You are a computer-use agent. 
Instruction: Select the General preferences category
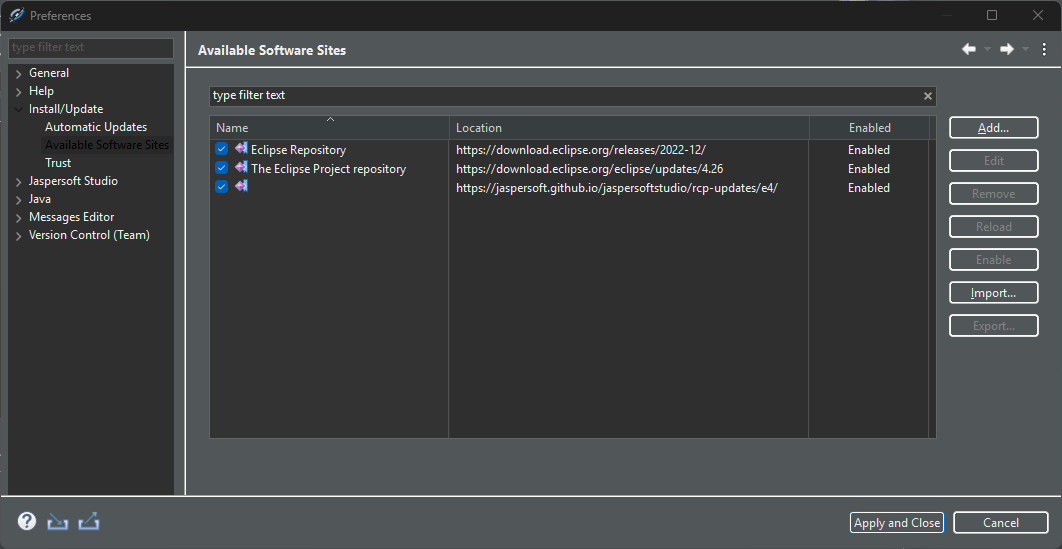49,72
